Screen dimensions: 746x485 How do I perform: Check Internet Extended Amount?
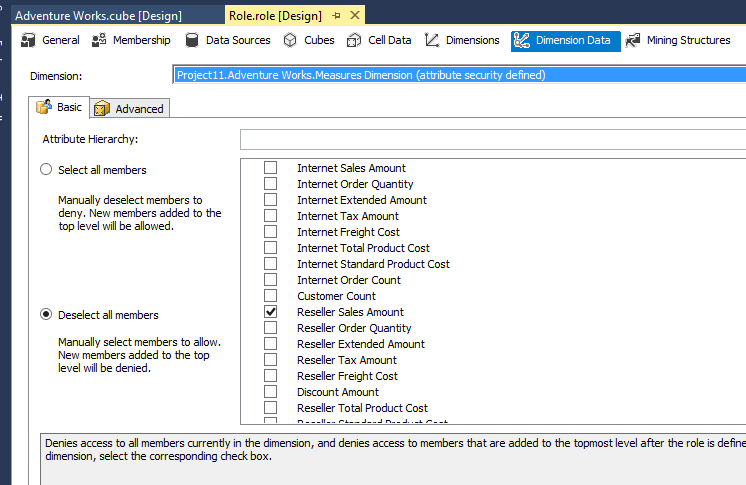tap(270, 199)
